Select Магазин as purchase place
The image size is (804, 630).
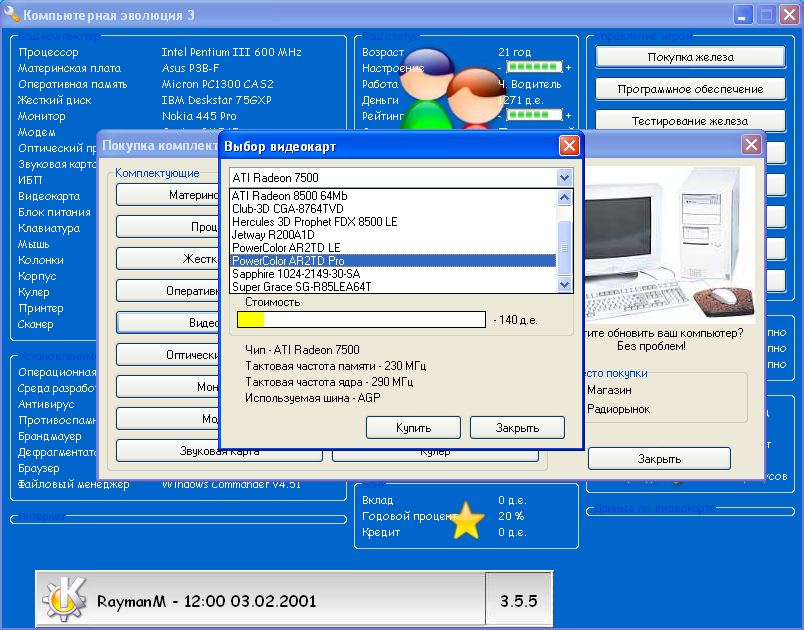pyautogui.click(x=609, y=390)
